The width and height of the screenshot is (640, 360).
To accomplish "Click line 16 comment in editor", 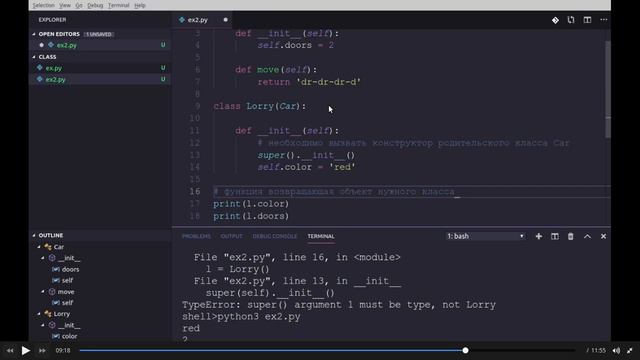I will (x=334, y=191).
